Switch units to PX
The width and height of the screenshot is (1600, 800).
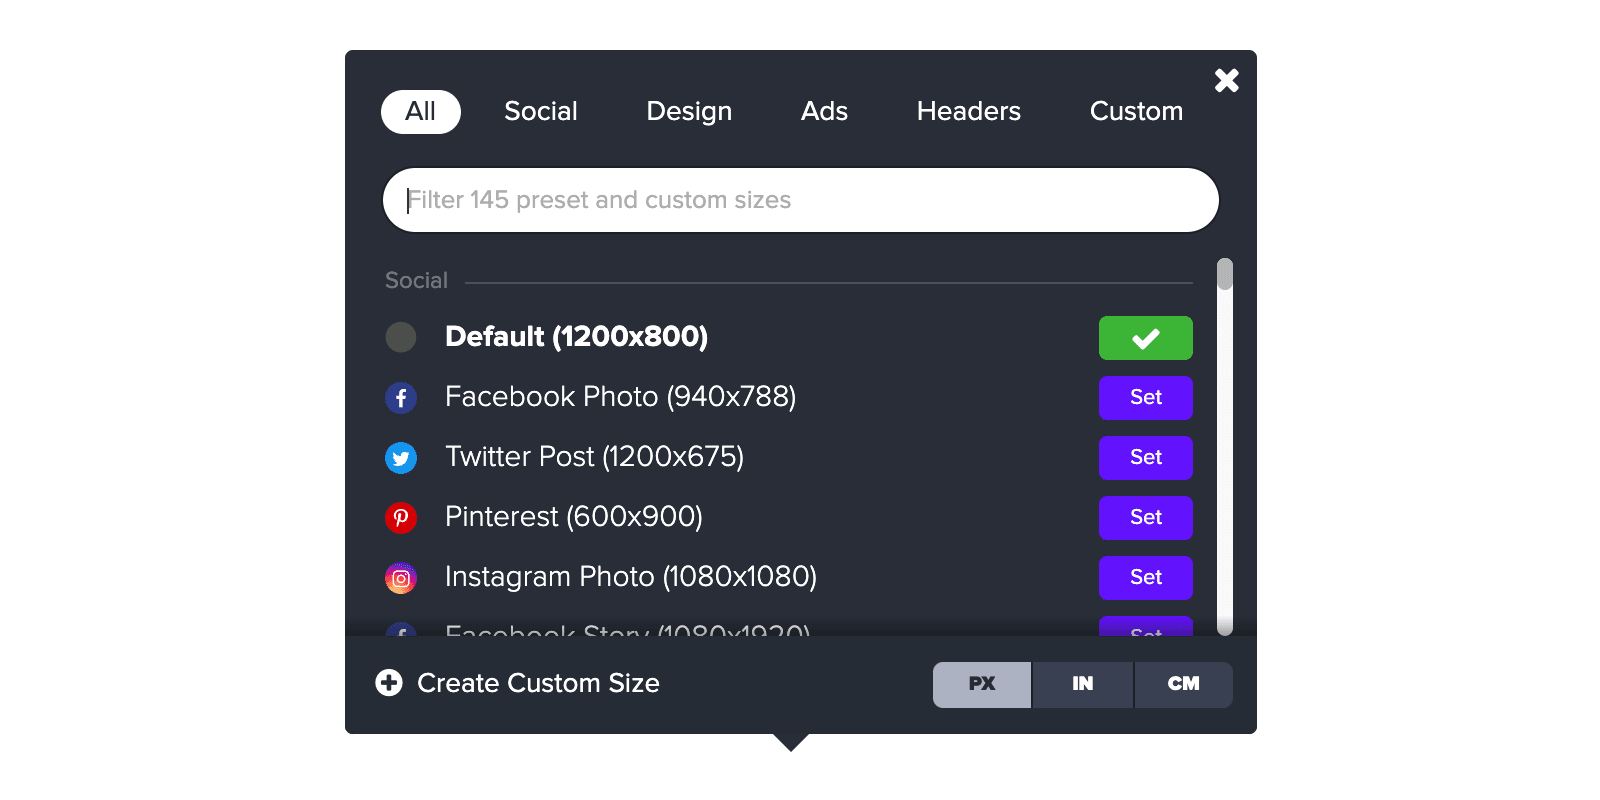pos(981,684)
